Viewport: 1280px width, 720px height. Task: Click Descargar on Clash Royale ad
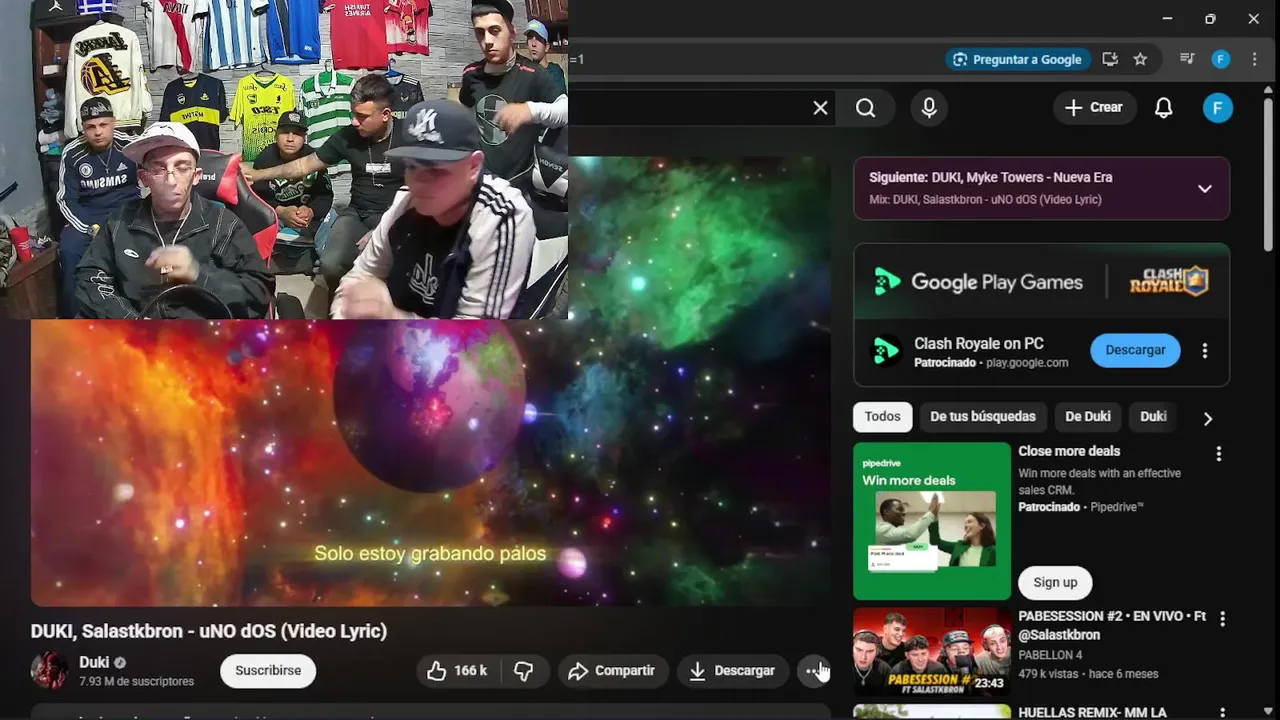coord(1135,350)
